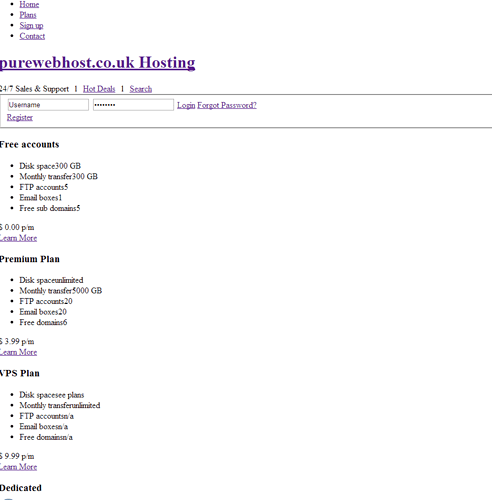Click the Login link
Image resolution: width=492 pixels, height=500 pixels.
pos(186,105)
